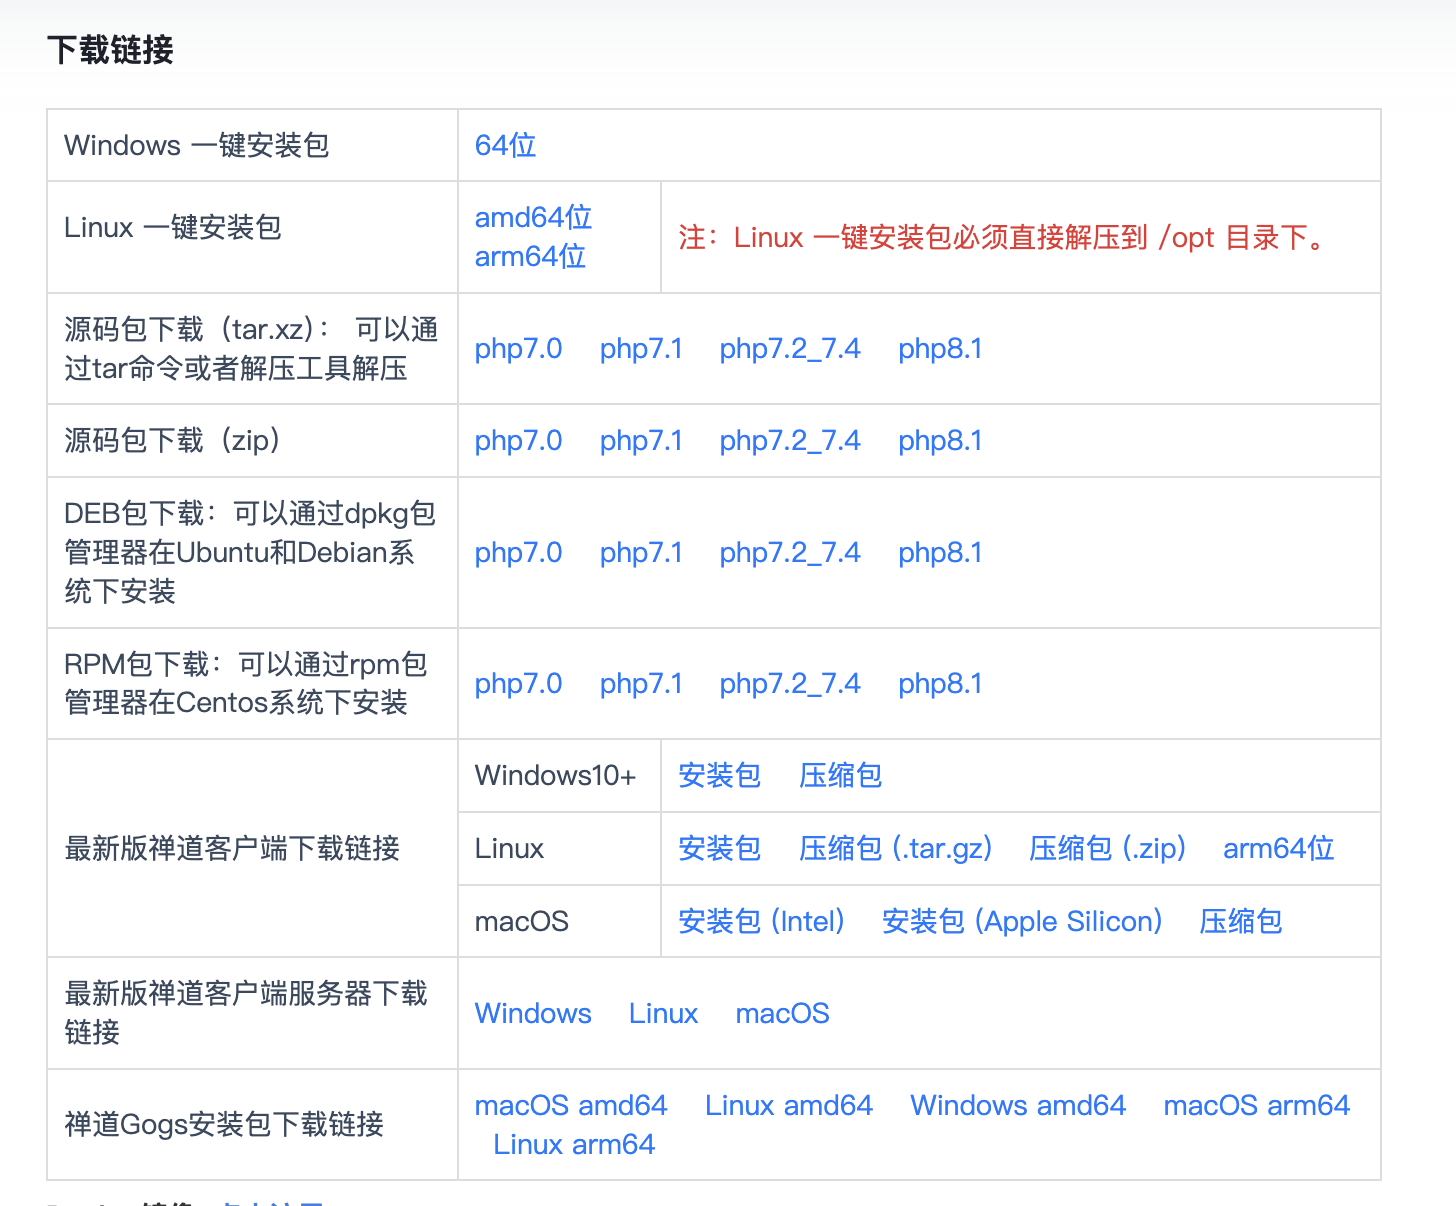Click the 下载链接 heading
Image resolution: width=1456 pixels, height=1206 pixels.
point(110,49)
